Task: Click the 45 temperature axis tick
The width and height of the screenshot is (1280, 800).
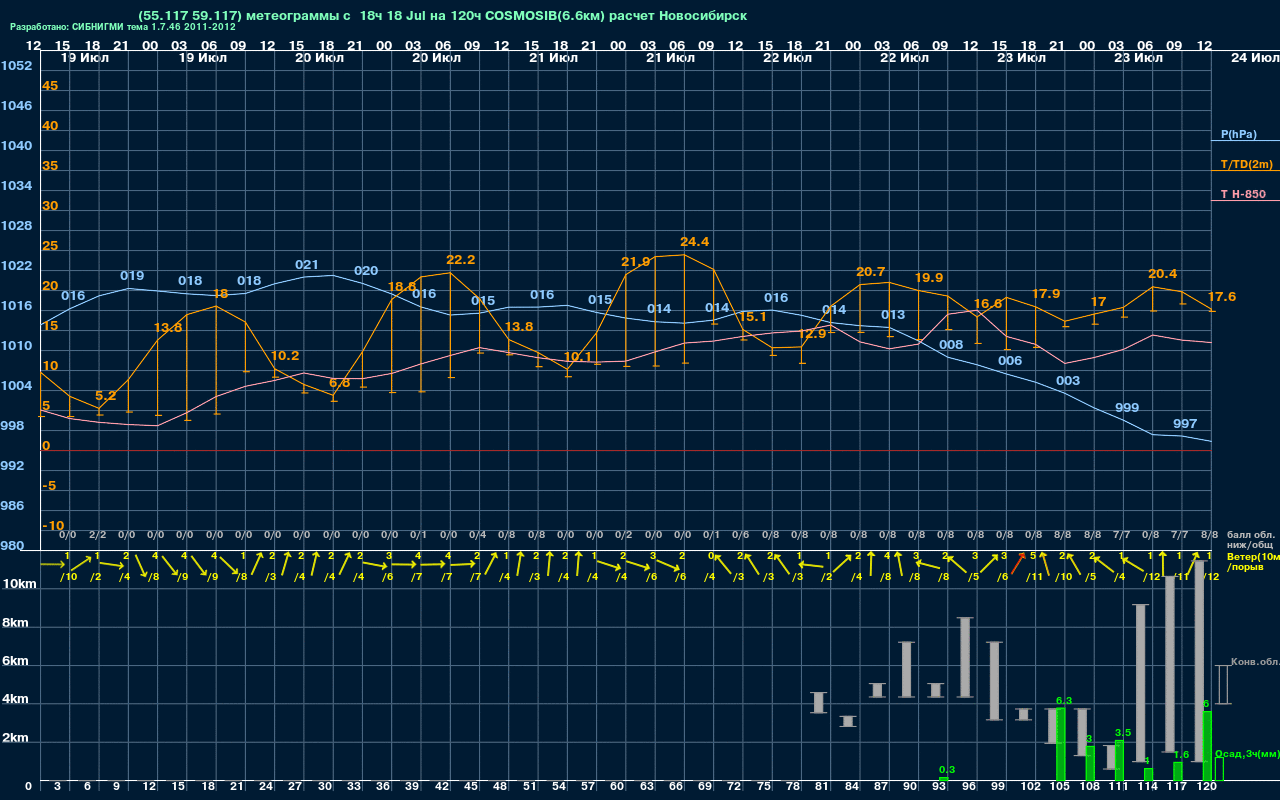Action: tap(50, 86)
